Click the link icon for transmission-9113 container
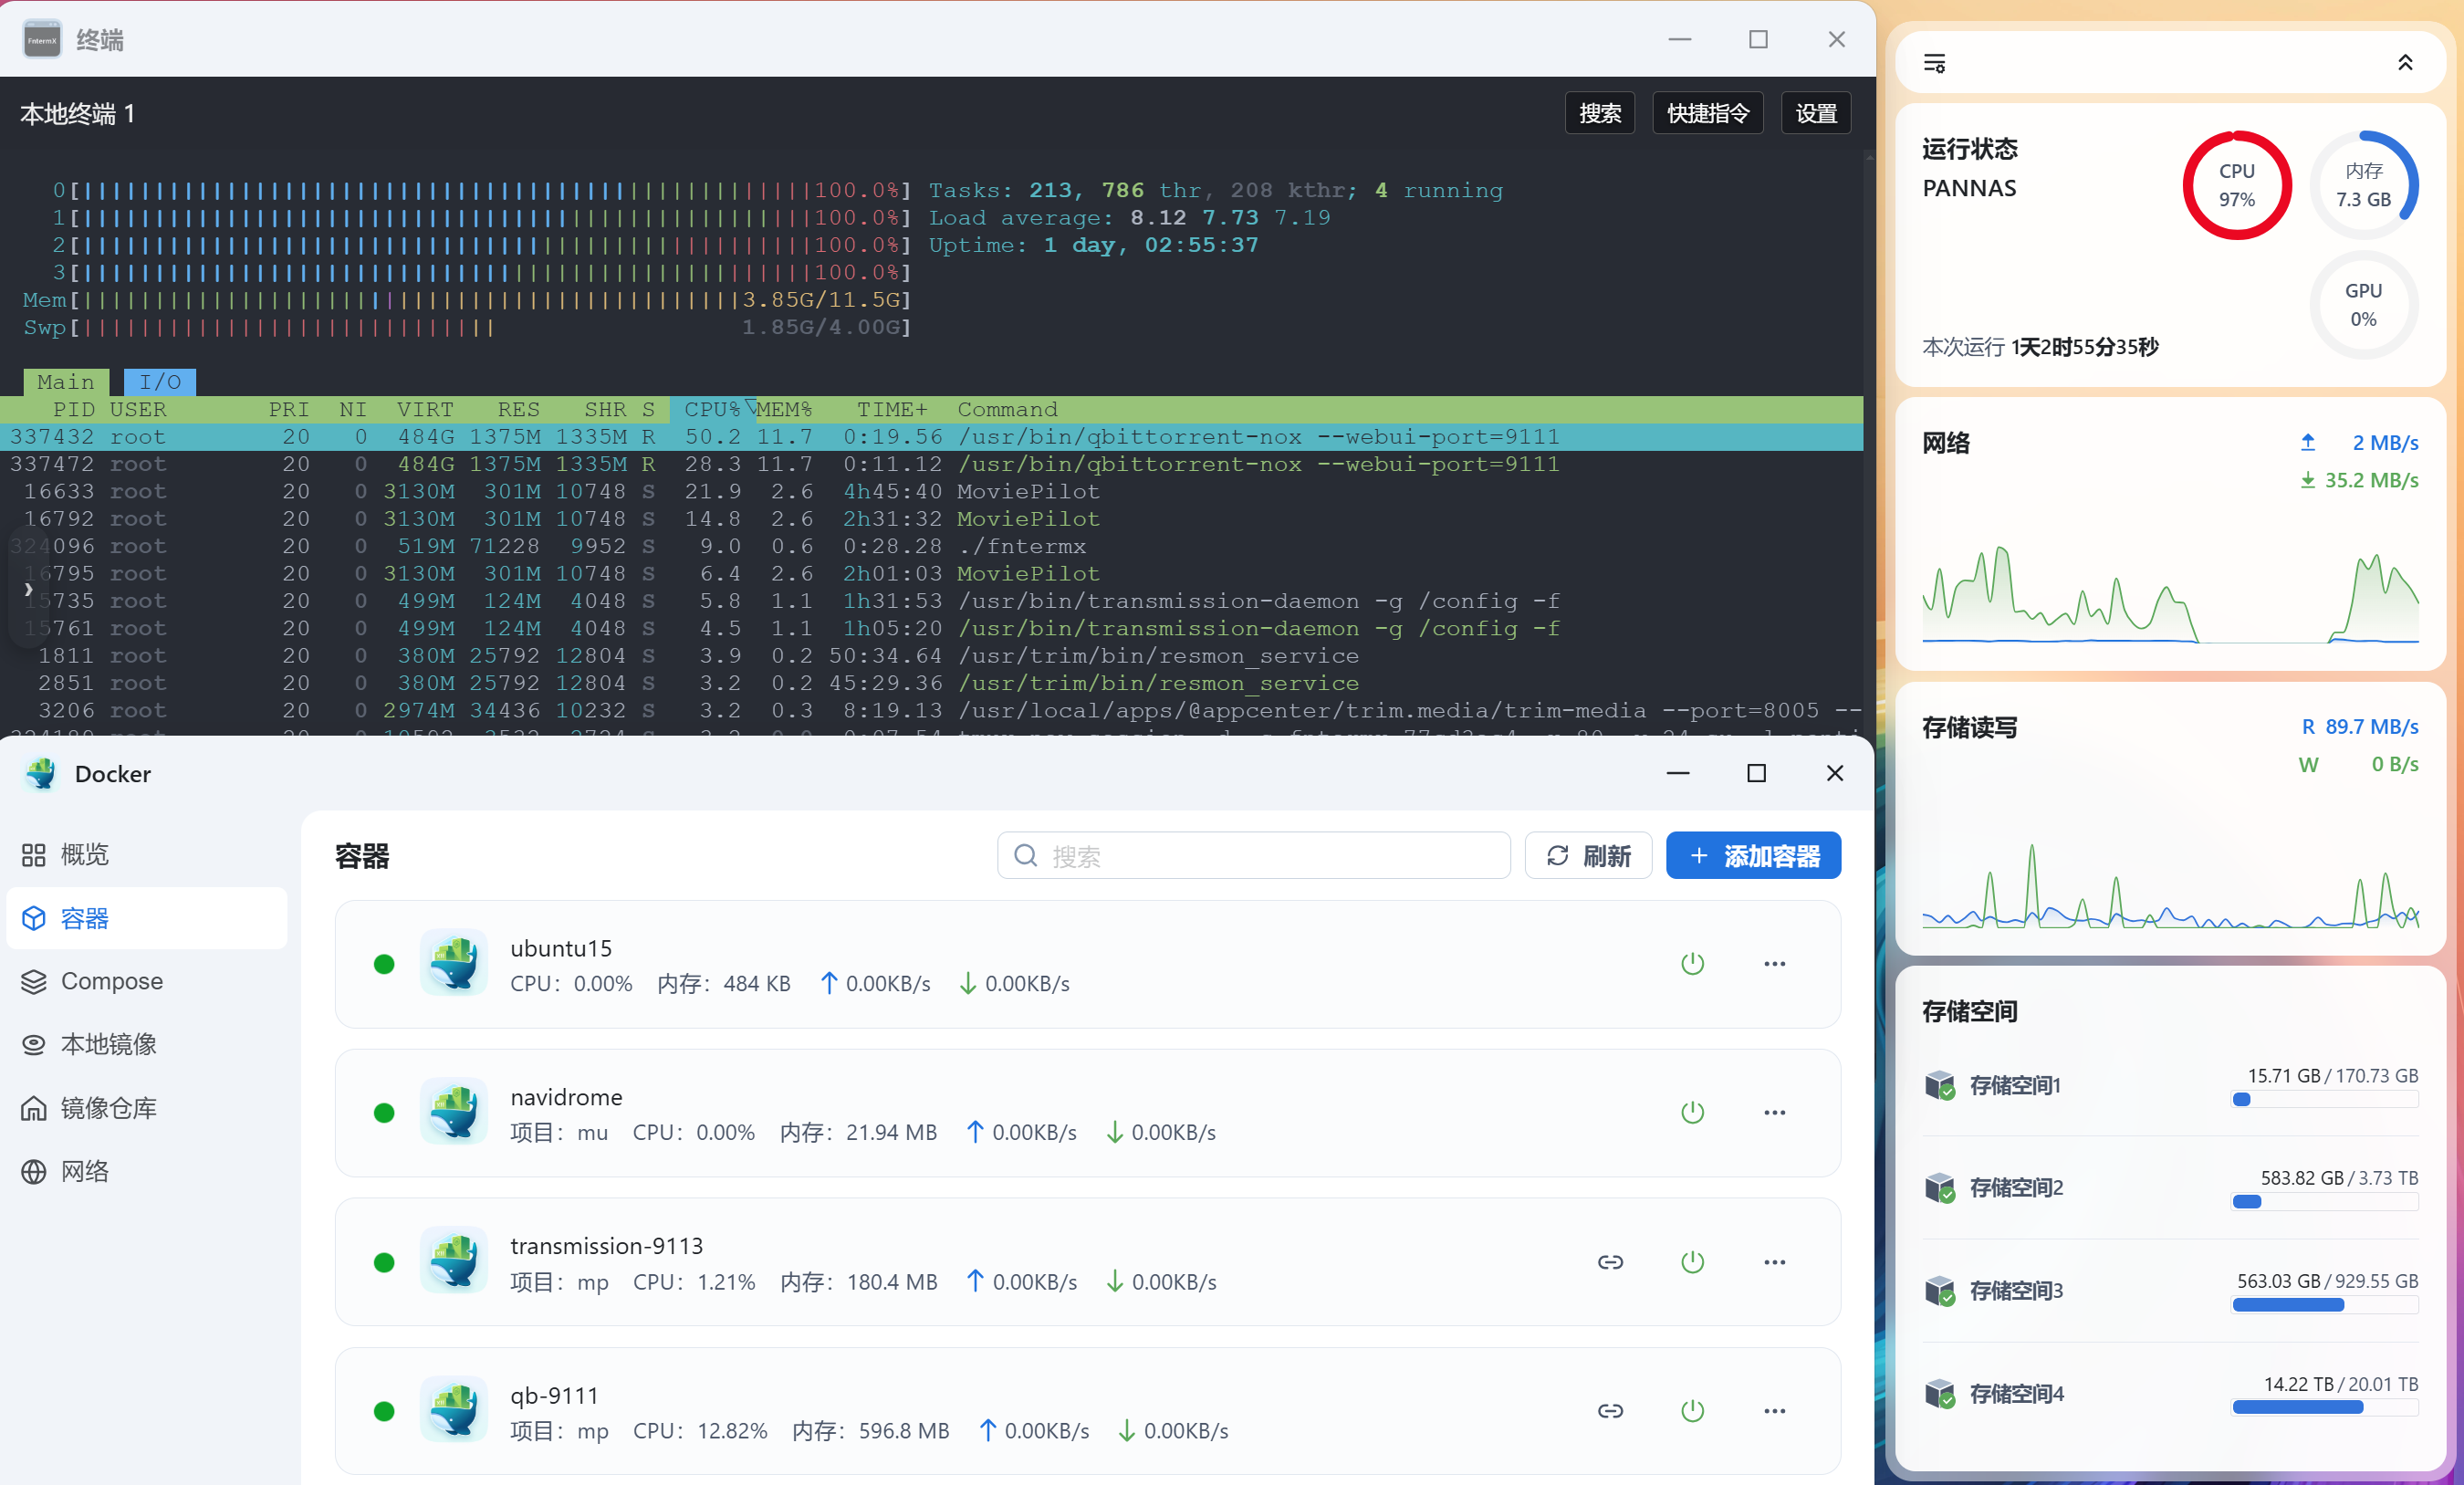 coord(1609,1262)
